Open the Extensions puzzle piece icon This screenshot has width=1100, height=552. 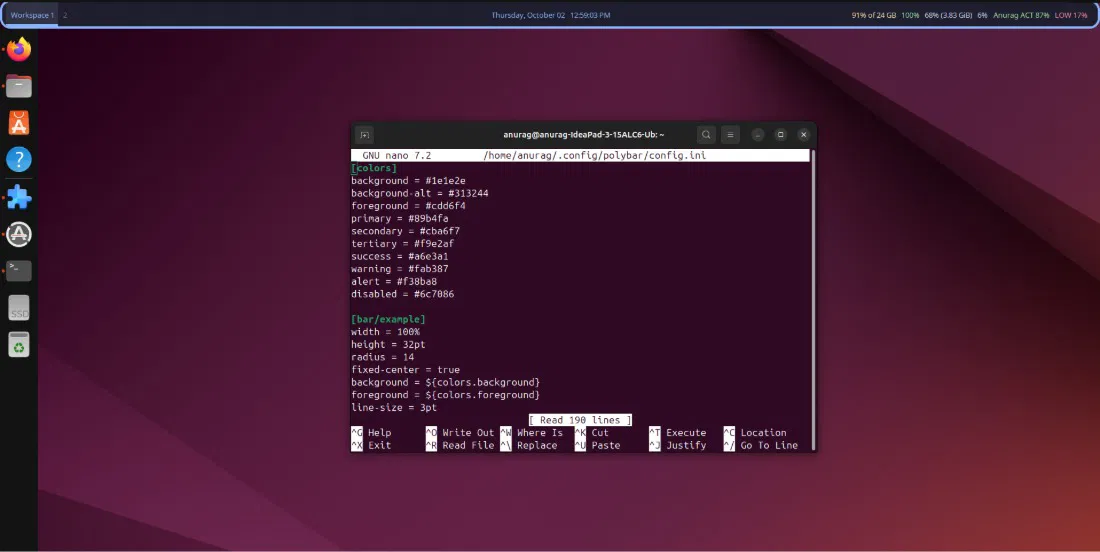click(19, 197)
